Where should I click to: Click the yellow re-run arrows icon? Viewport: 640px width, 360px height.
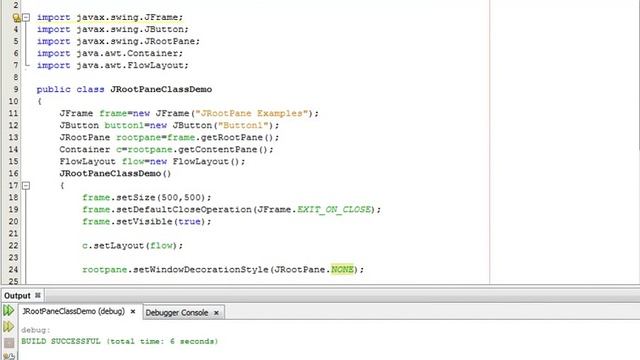coord(9,327)
